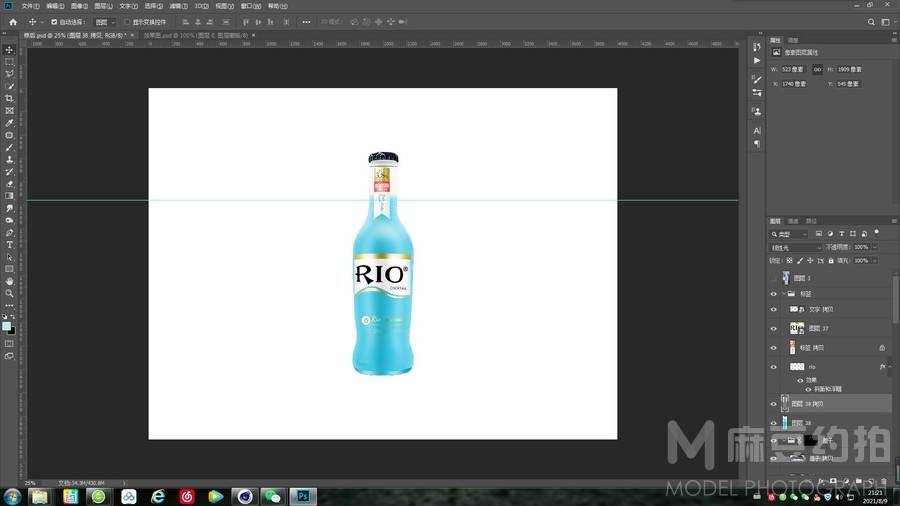The width and height of the screenshot is (900, 506).
Task: Open the 文件 menu
Action: [x=30, y=6]
